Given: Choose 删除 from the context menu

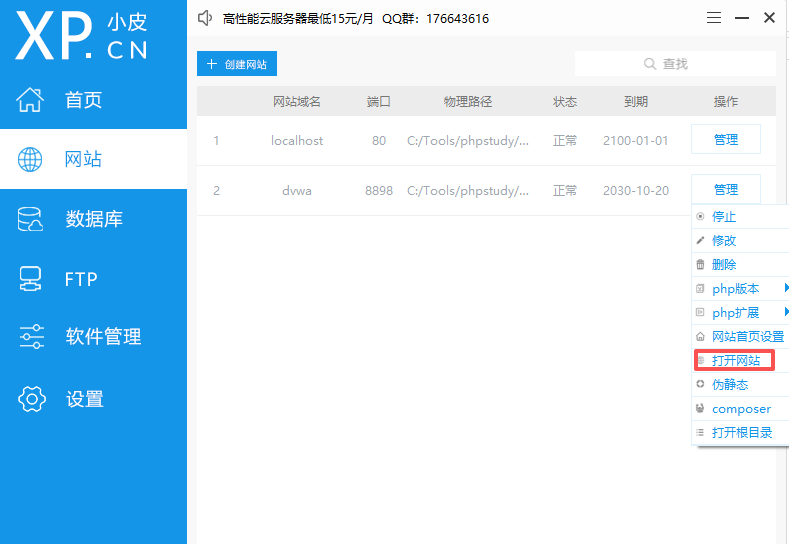Looking at the screenshot, I should 740,264.
